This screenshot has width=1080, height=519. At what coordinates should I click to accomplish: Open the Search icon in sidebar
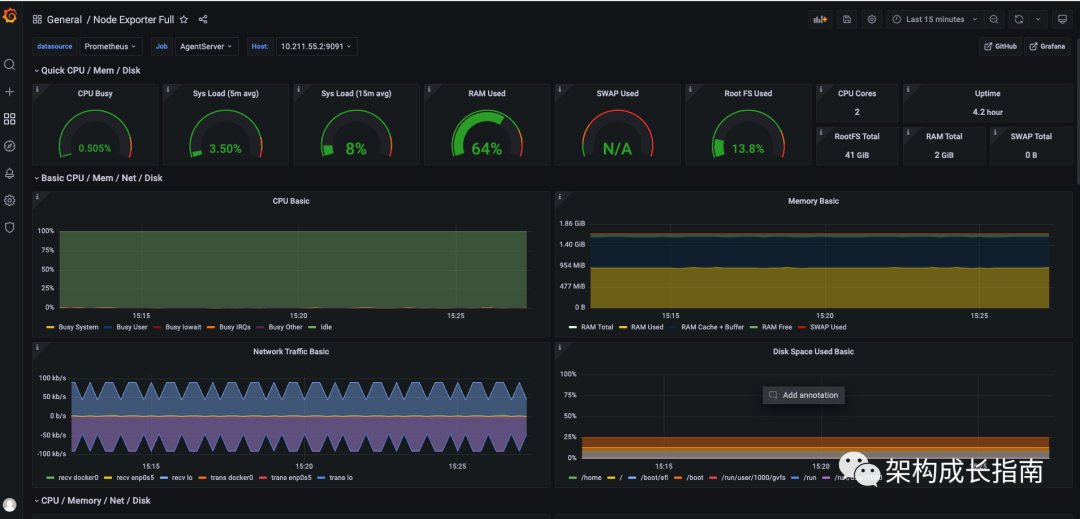point(10,65)
